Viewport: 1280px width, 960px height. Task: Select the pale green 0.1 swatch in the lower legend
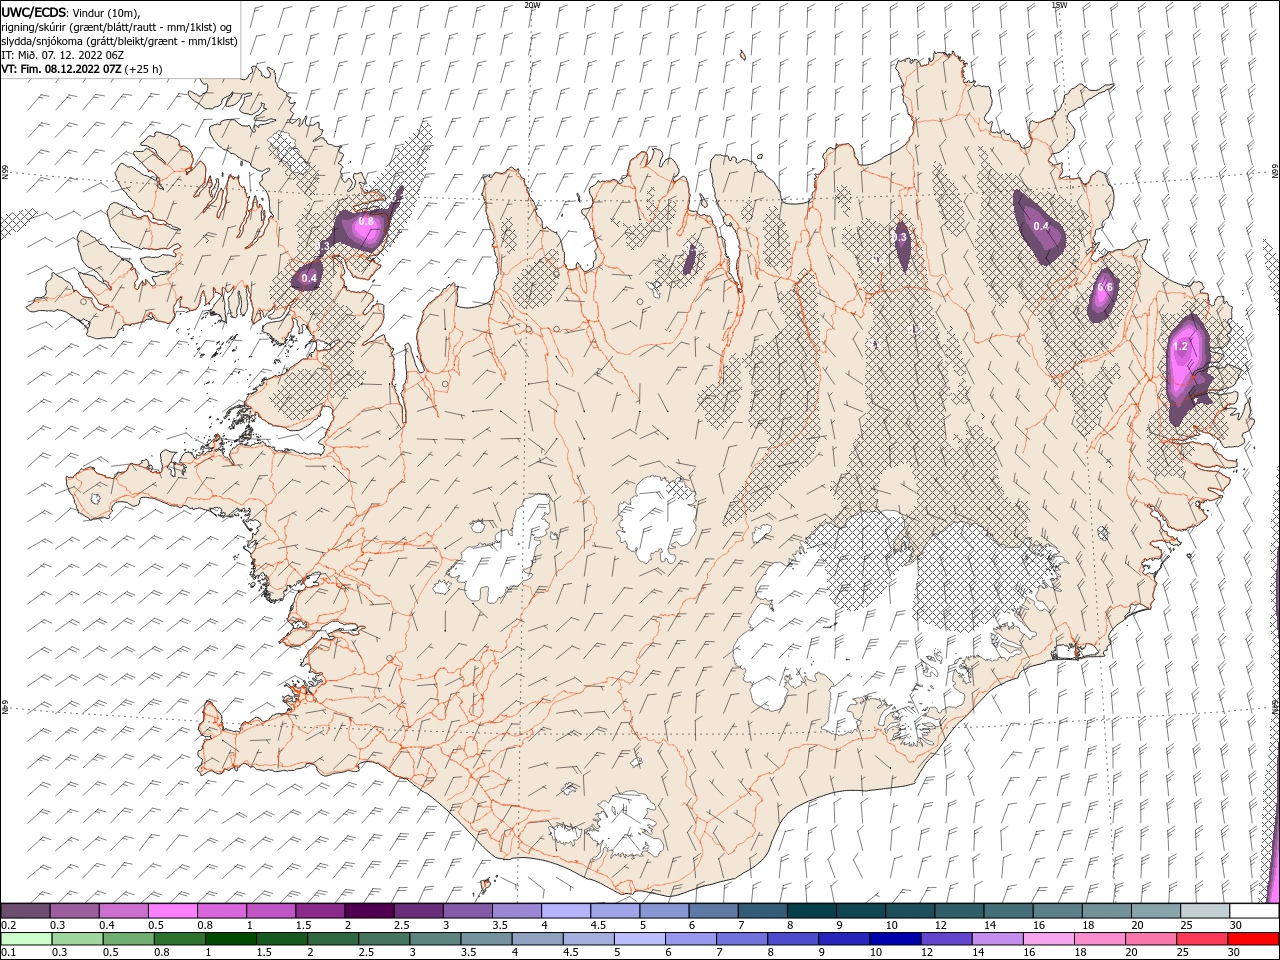26,939
